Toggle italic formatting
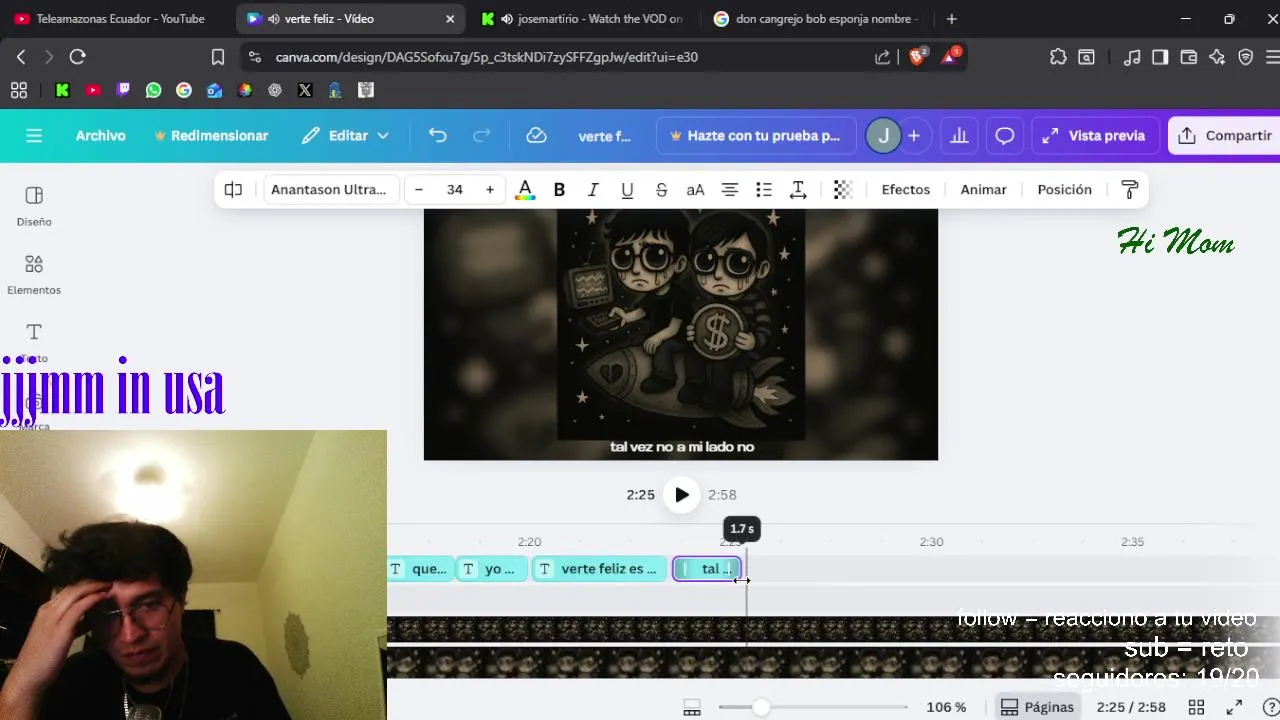Image resolution: width=1280 pixels, height=720 pixels. pos(593,190)
